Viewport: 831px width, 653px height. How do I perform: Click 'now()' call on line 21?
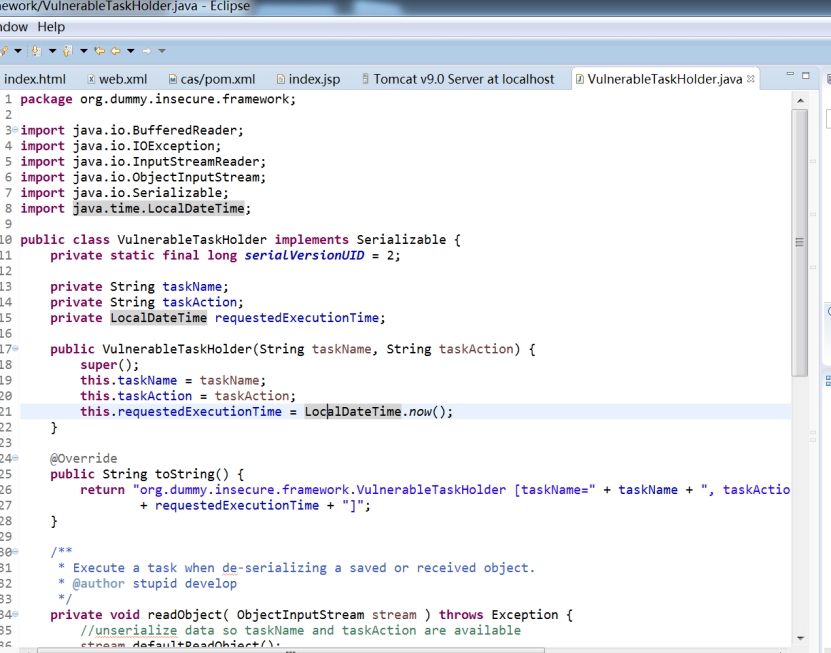[427, 412]
